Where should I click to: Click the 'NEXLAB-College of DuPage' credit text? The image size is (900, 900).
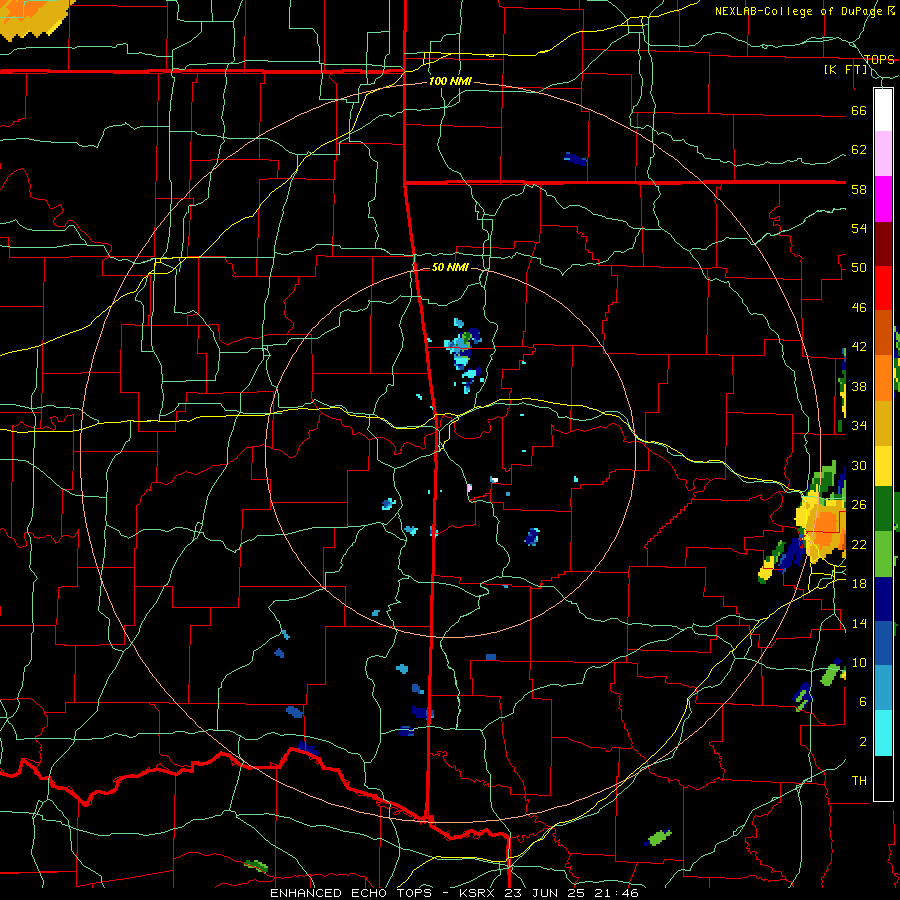click(x=800, y=11)
